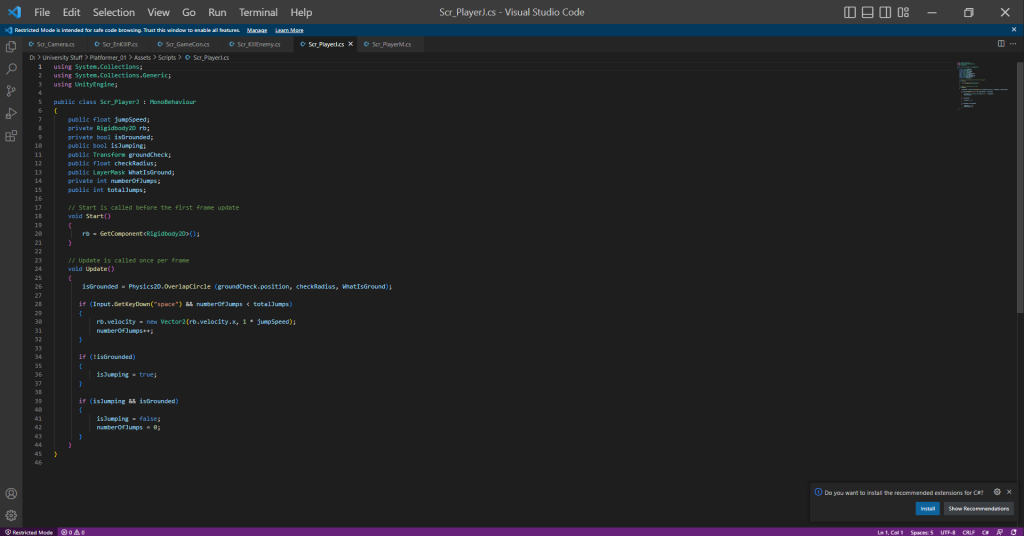Click the Manage link in restricted banner
The image size is (1024, 536).
tap(257, 30)
